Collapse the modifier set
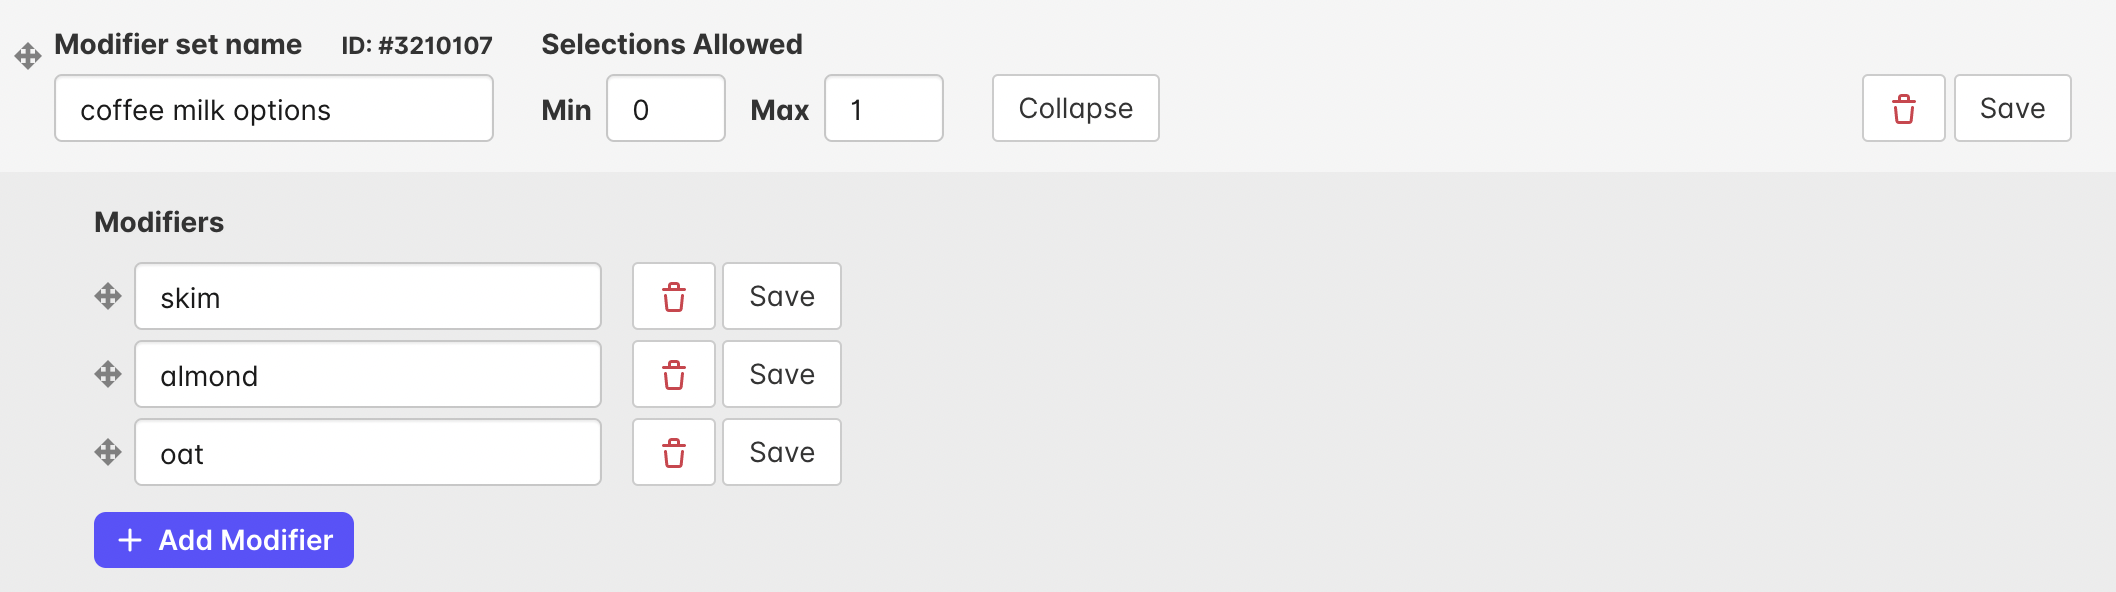This screenshot has height=592, width=2116. (x=1076, y=108)
